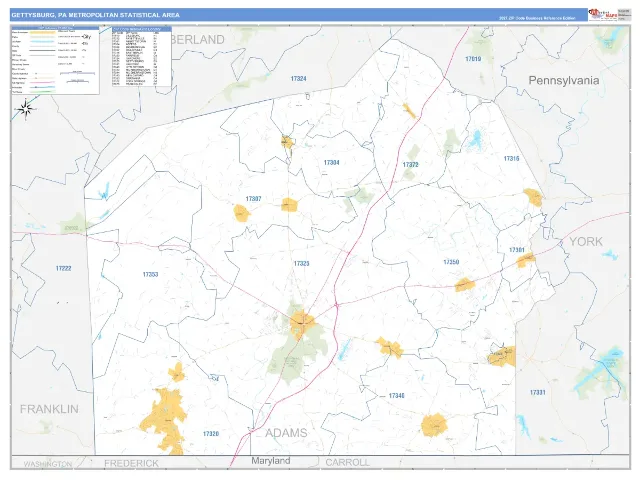This screenshot has width=640, height=480.
Task: Click the partial BERLAND county label
Action: [x=198, y=40]
